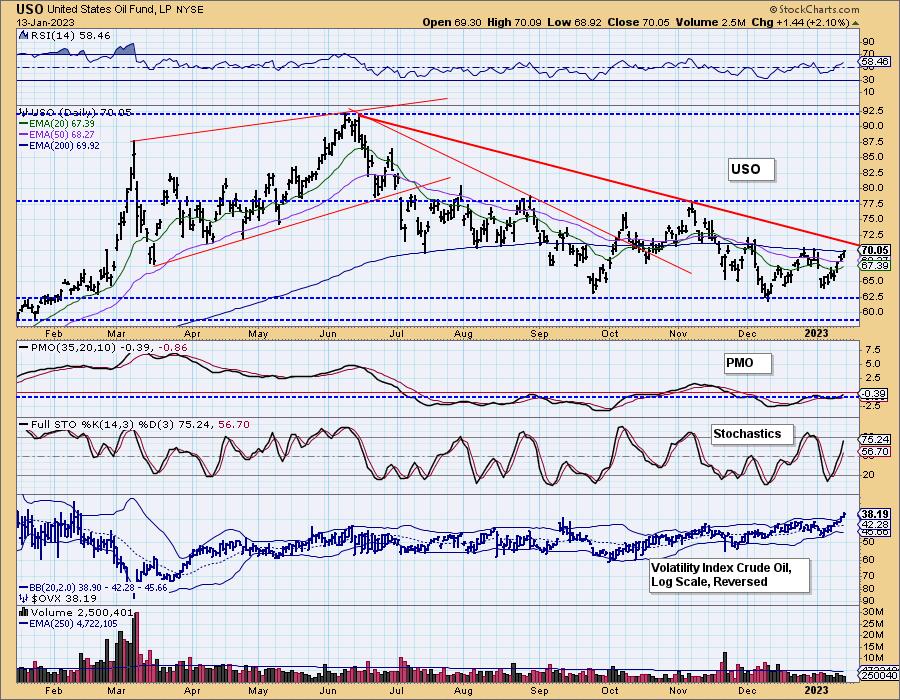Click the 30M volume axis label
Screen dimensions: 900x700
[x=873, y=612]
